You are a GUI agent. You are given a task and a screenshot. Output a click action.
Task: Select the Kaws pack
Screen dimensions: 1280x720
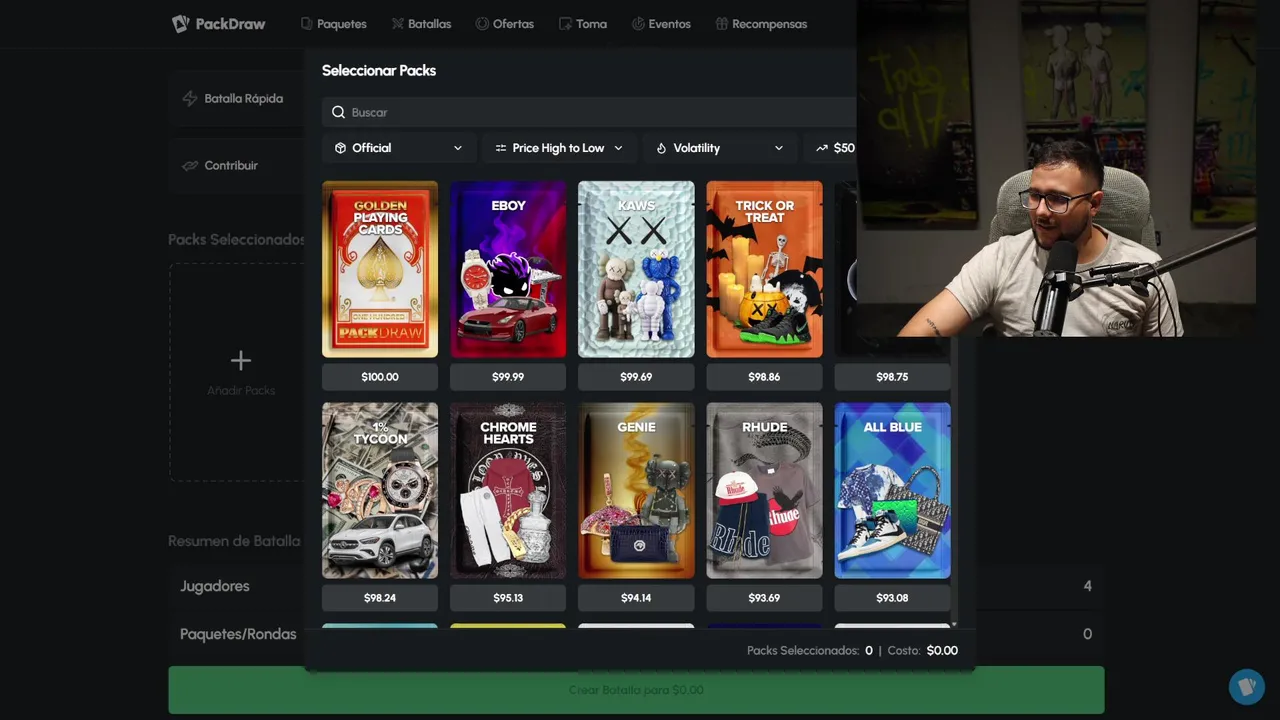point(636,269)
